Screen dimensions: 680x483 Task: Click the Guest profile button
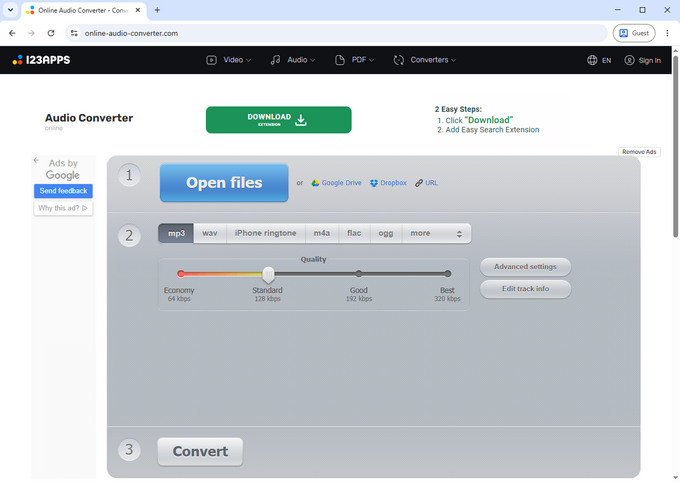(x=634, y=33)
